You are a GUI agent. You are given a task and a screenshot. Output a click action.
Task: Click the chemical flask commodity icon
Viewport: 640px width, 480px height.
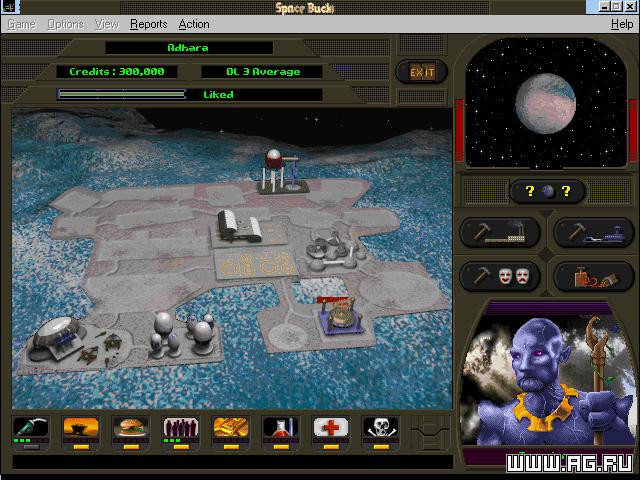click(x=281, y=427)
